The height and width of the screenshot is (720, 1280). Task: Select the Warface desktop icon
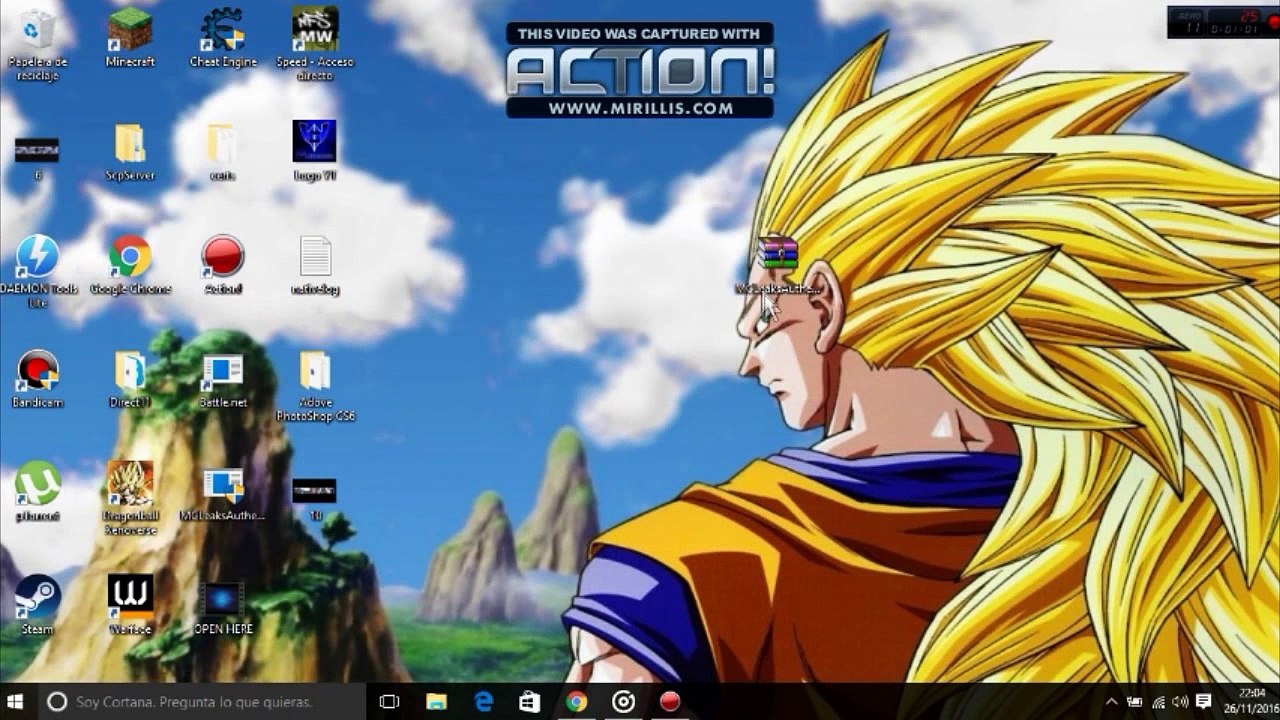(130, 605)
